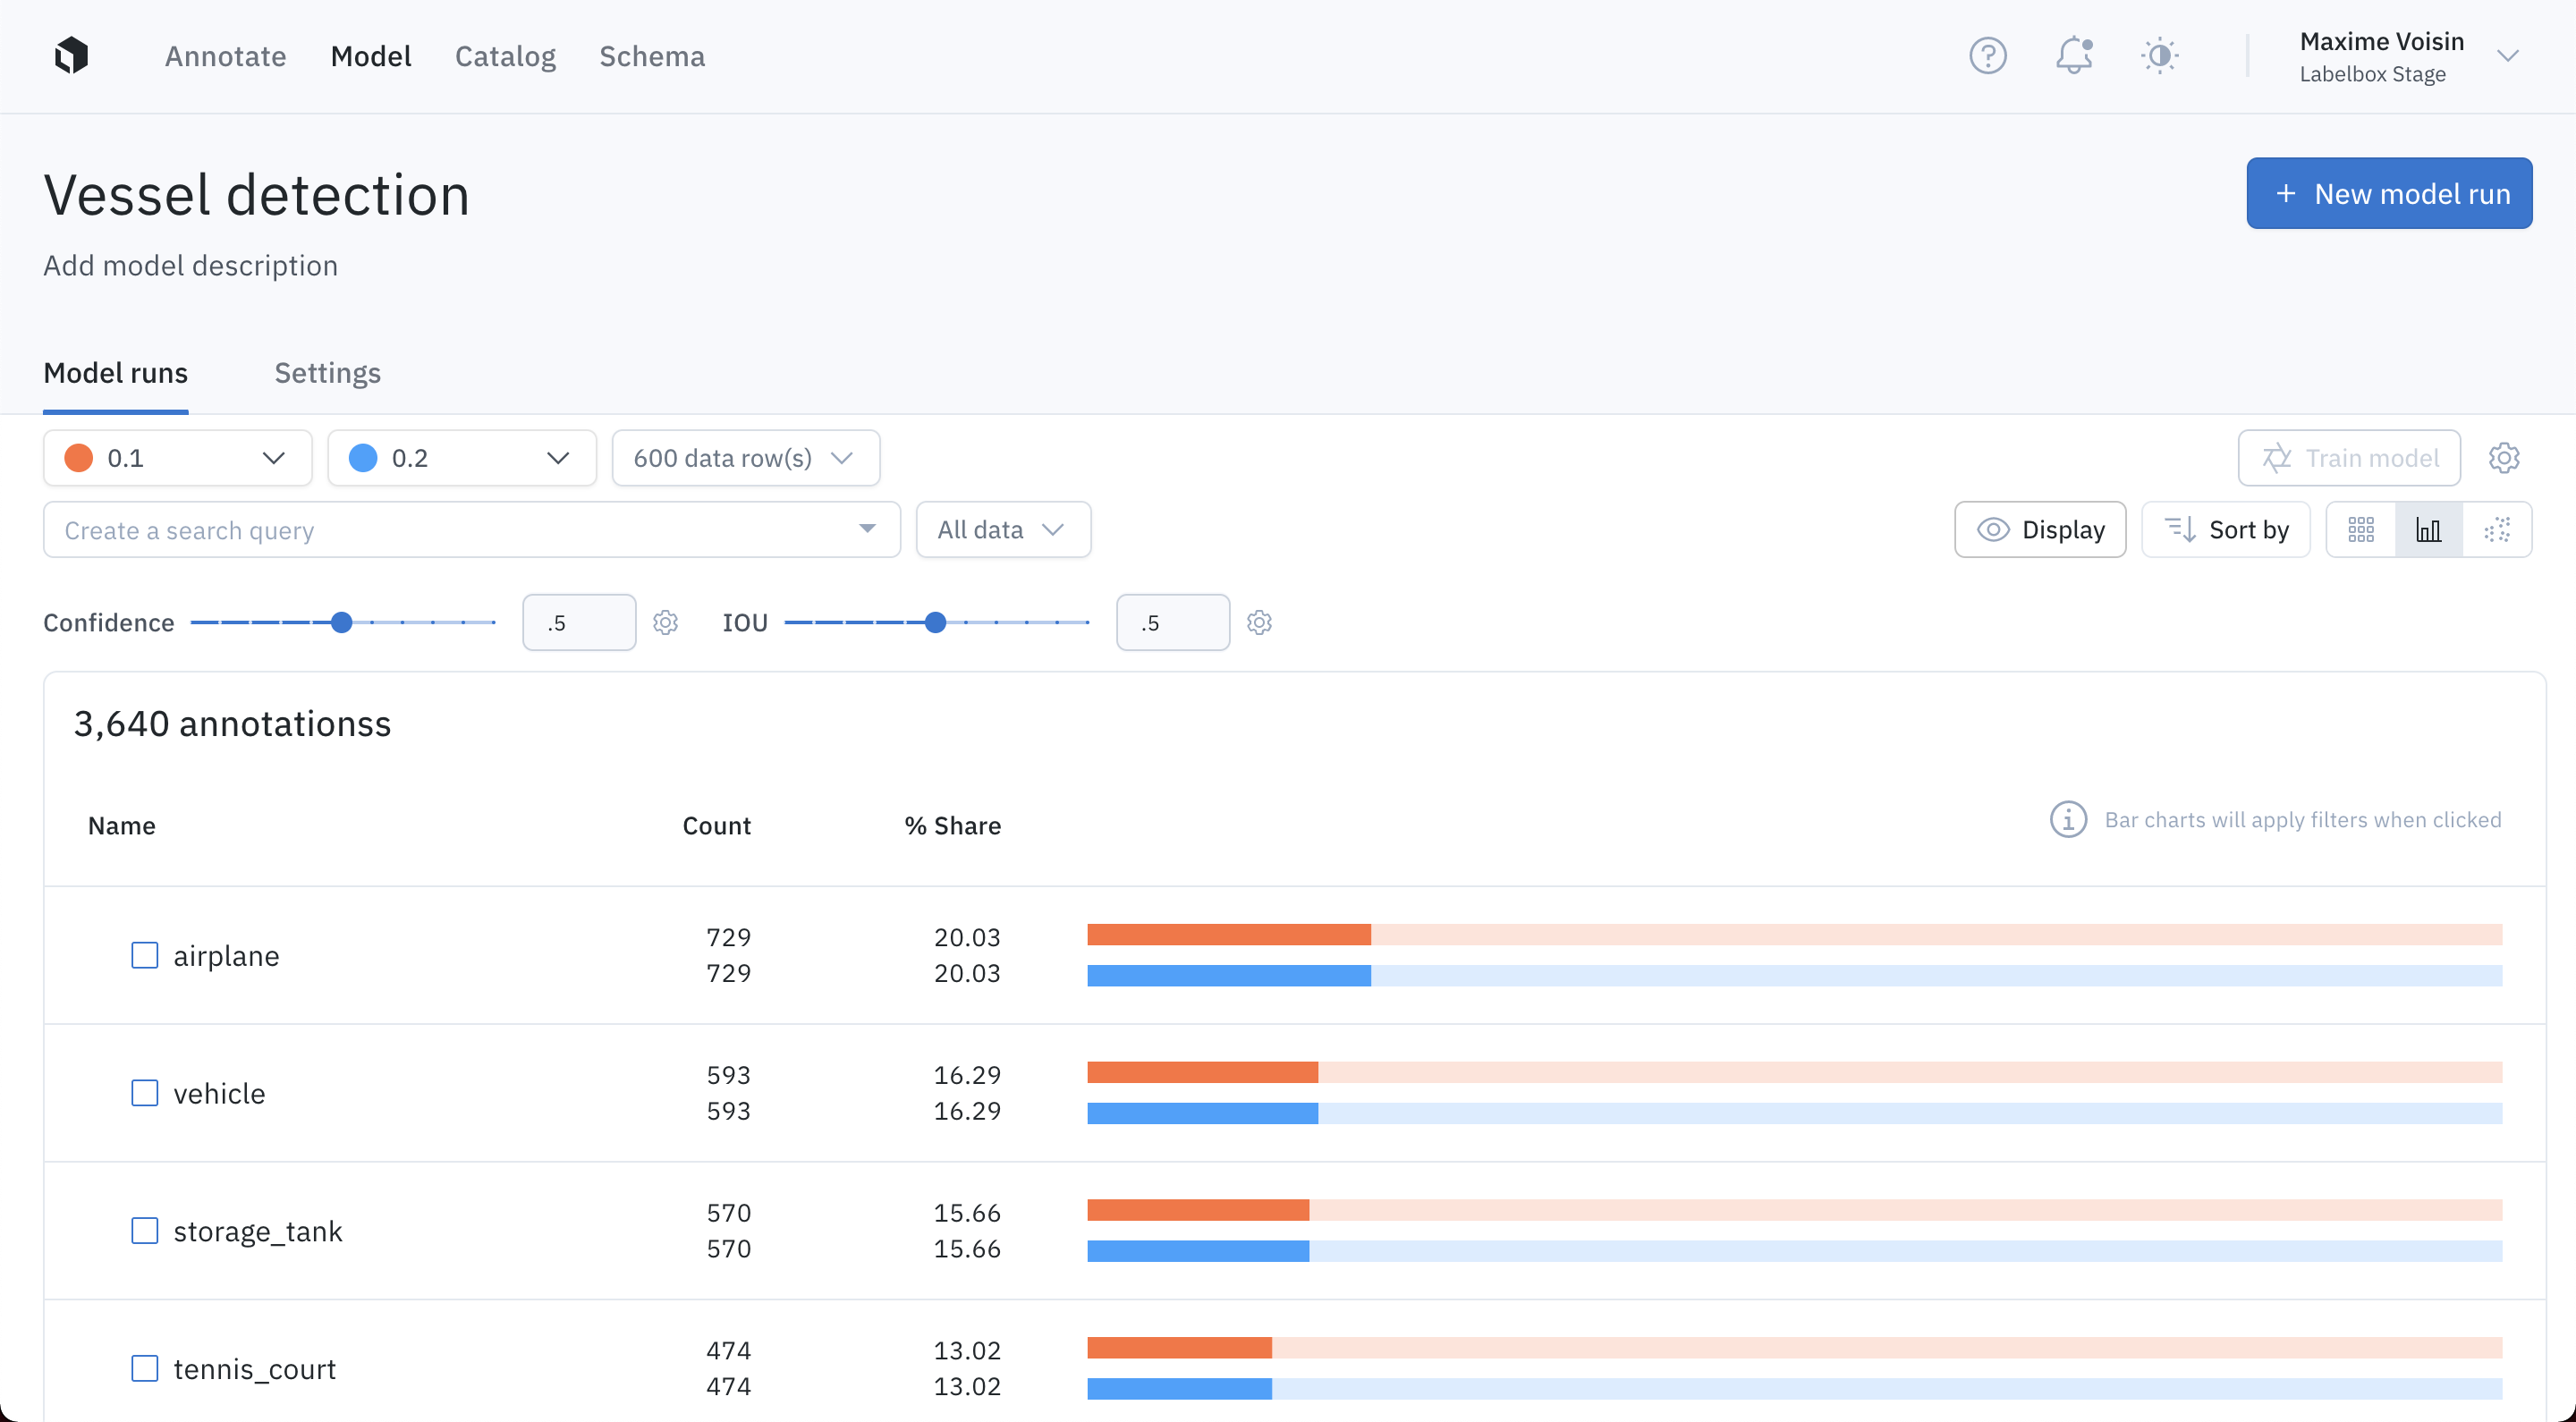Image resolution: width=2576 pixels, height=1422 pixels.
Task: Click the grid view icon
Action: (2362, 529)
